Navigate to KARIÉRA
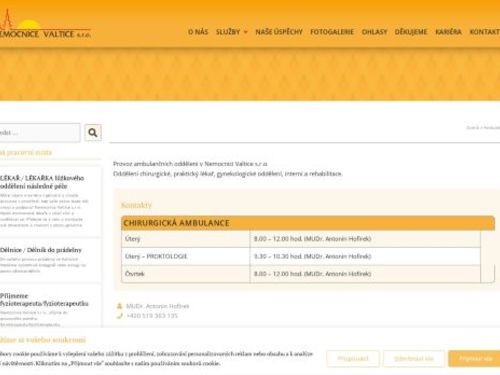 click(448, 32)
